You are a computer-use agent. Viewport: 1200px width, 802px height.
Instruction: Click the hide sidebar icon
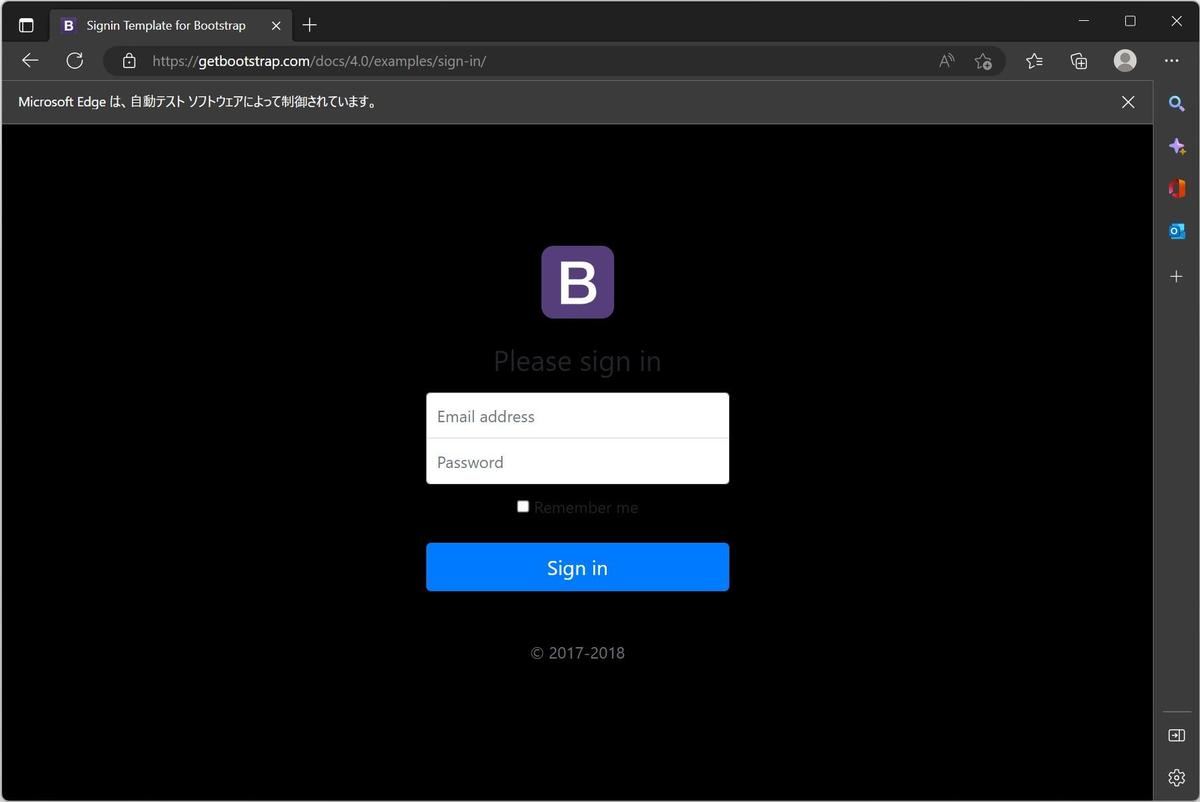(x=1177, y=735)
